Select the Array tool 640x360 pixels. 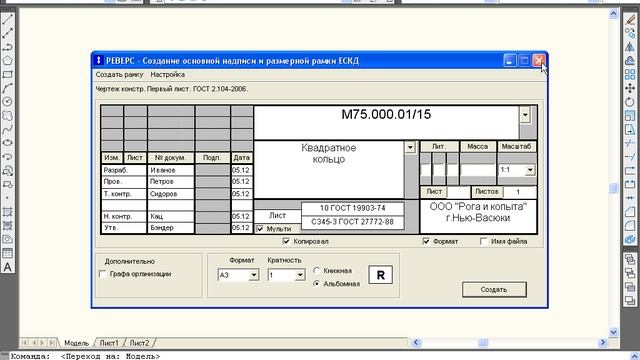point(630,74)
